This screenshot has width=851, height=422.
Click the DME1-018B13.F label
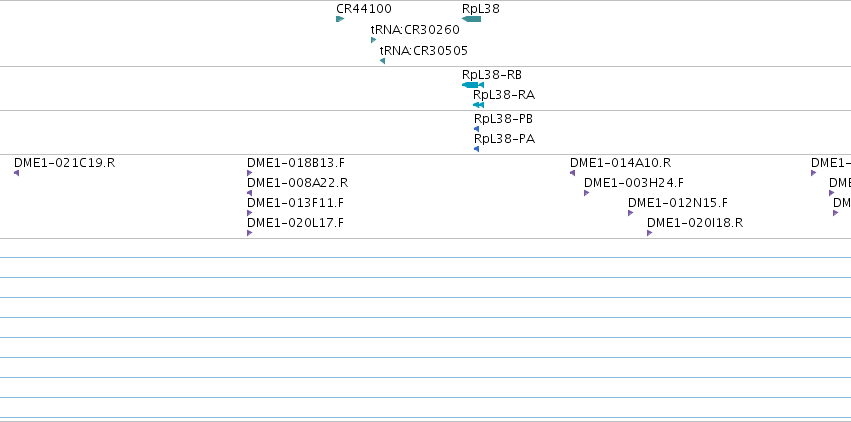click(x=296, y=163)
